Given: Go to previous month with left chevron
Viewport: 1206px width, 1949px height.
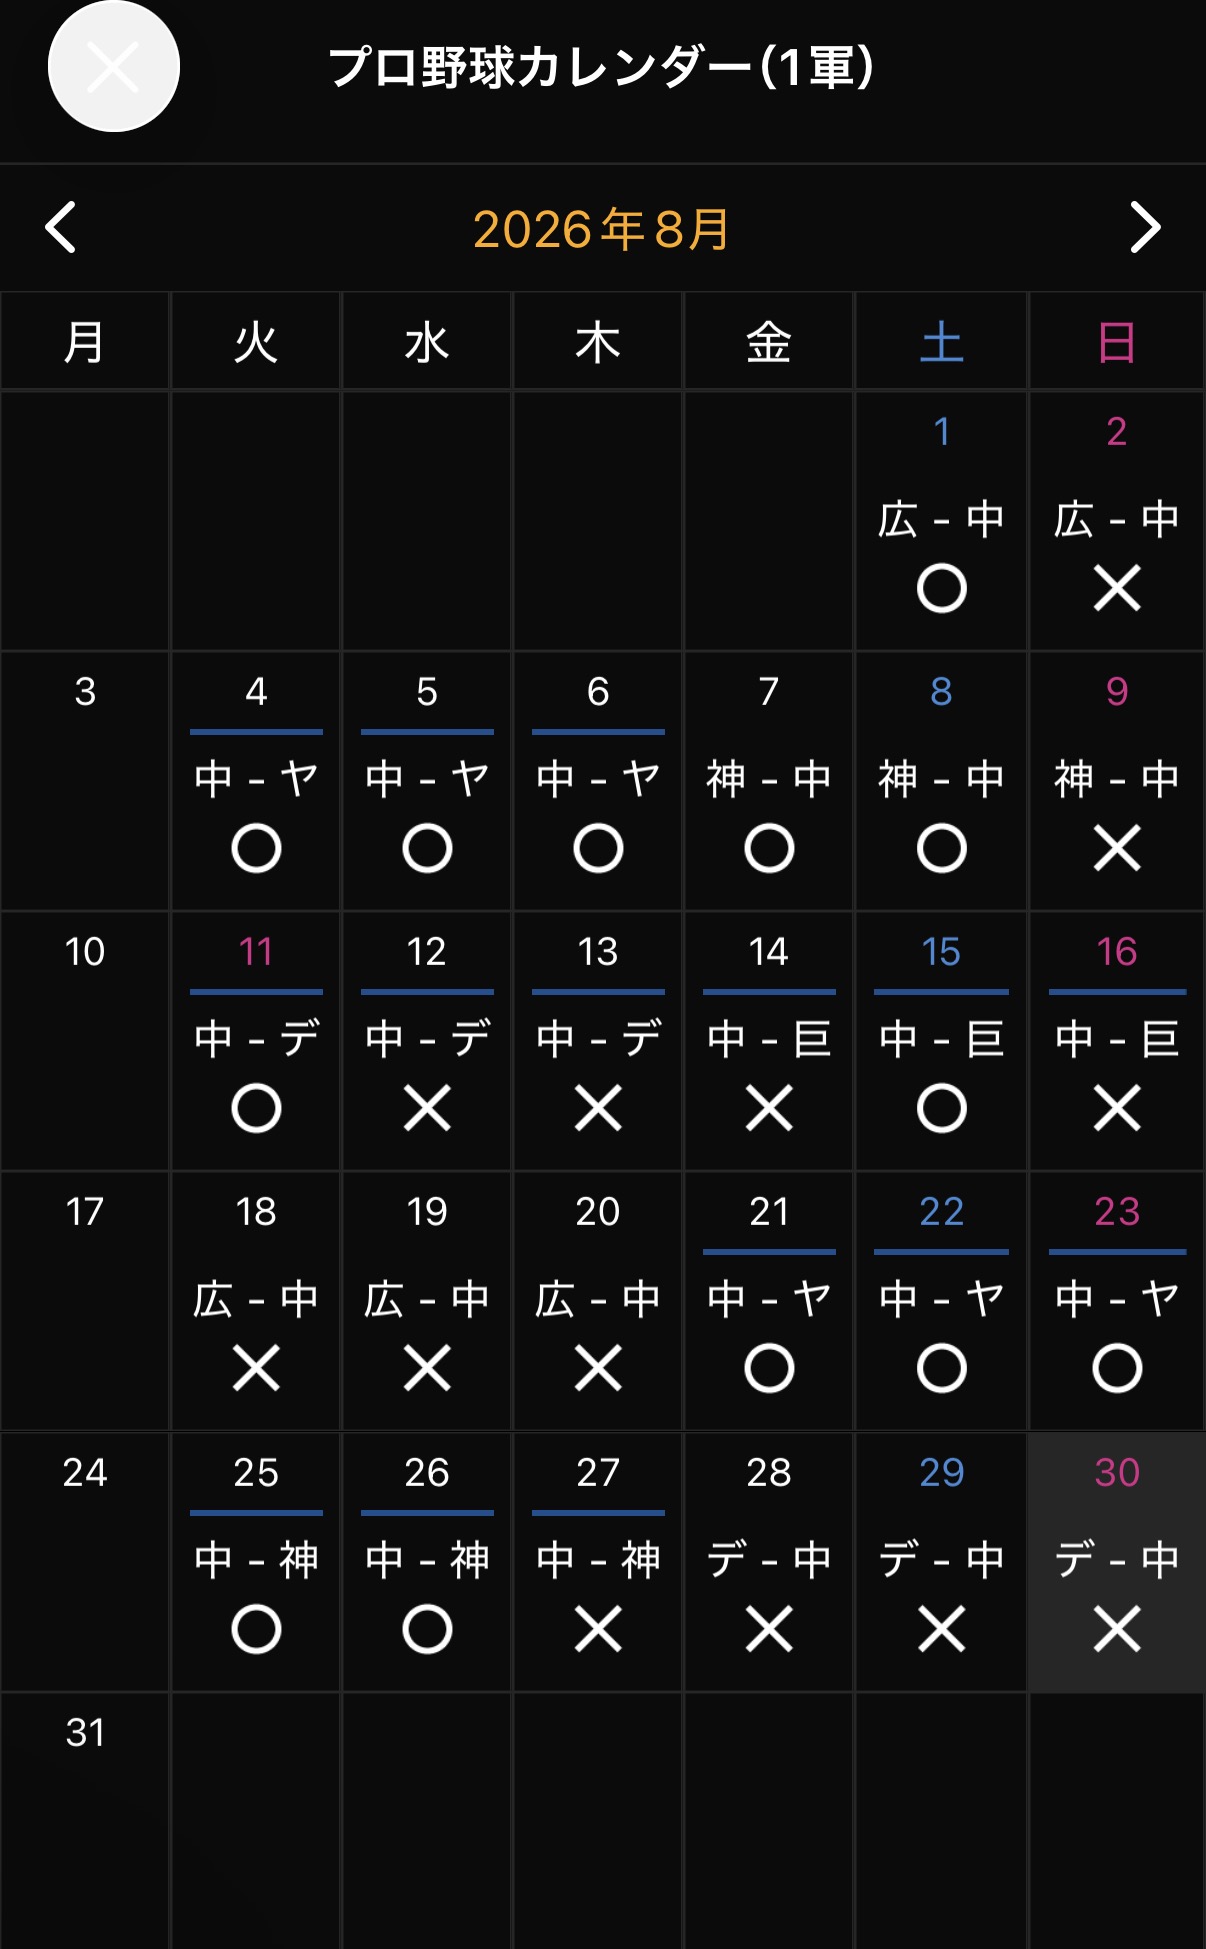Looking at the screenshot, I should click(x=61, y=228).
